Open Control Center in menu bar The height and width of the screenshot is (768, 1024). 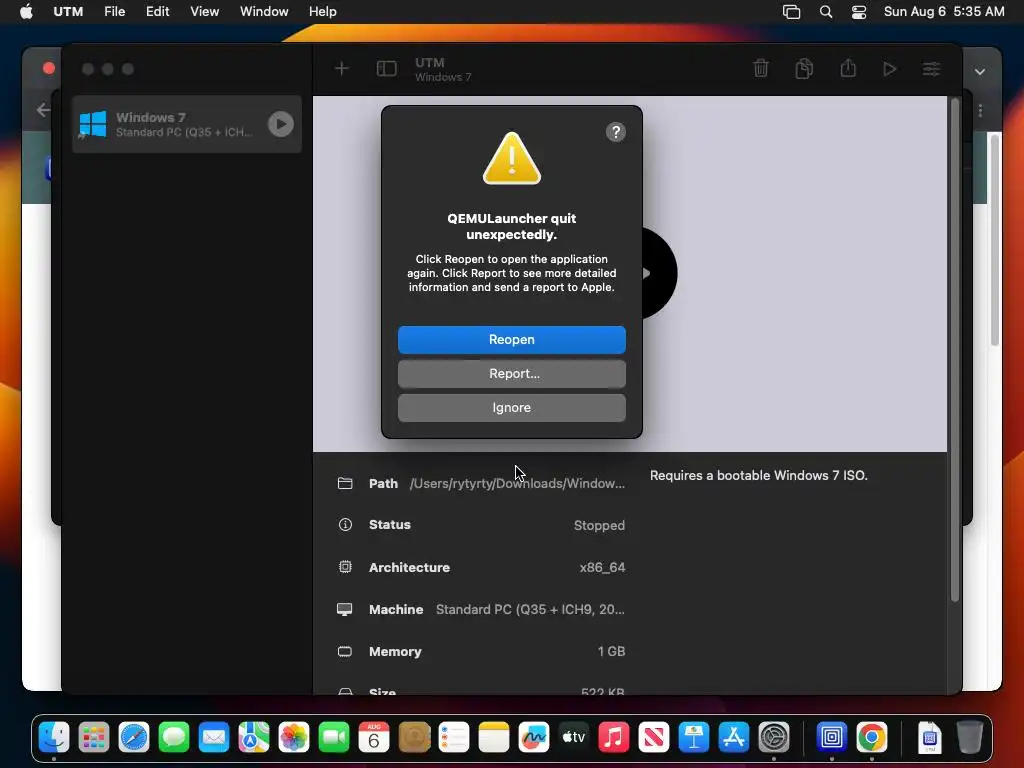point(859,12)
